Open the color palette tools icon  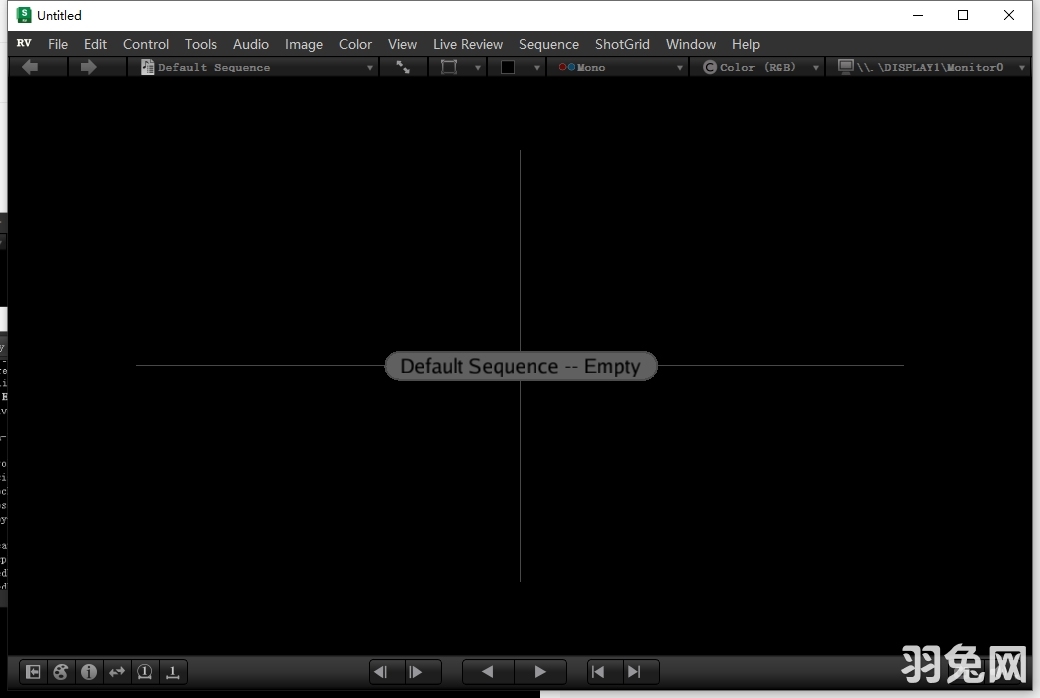point(61,672)
